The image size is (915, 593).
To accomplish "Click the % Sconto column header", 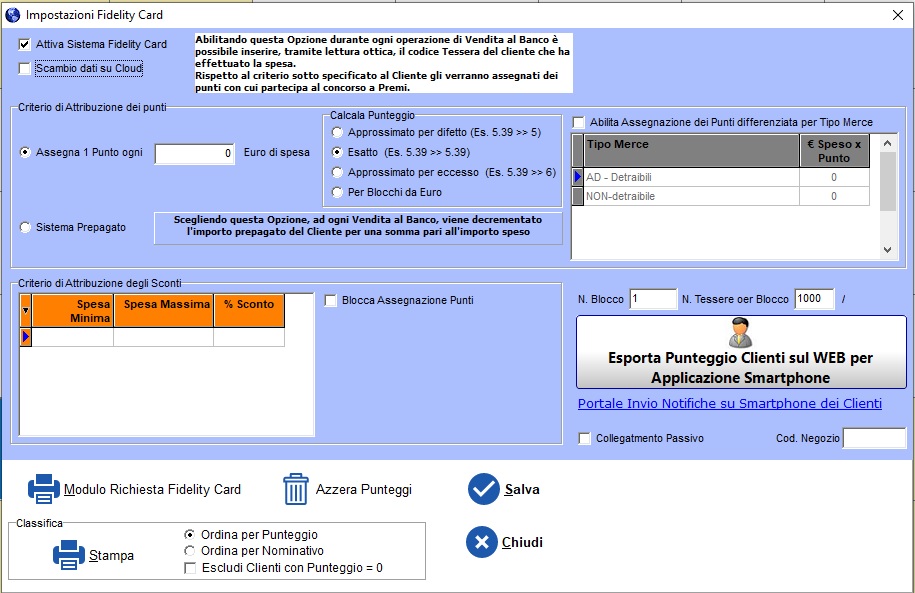I will (249, 311).
